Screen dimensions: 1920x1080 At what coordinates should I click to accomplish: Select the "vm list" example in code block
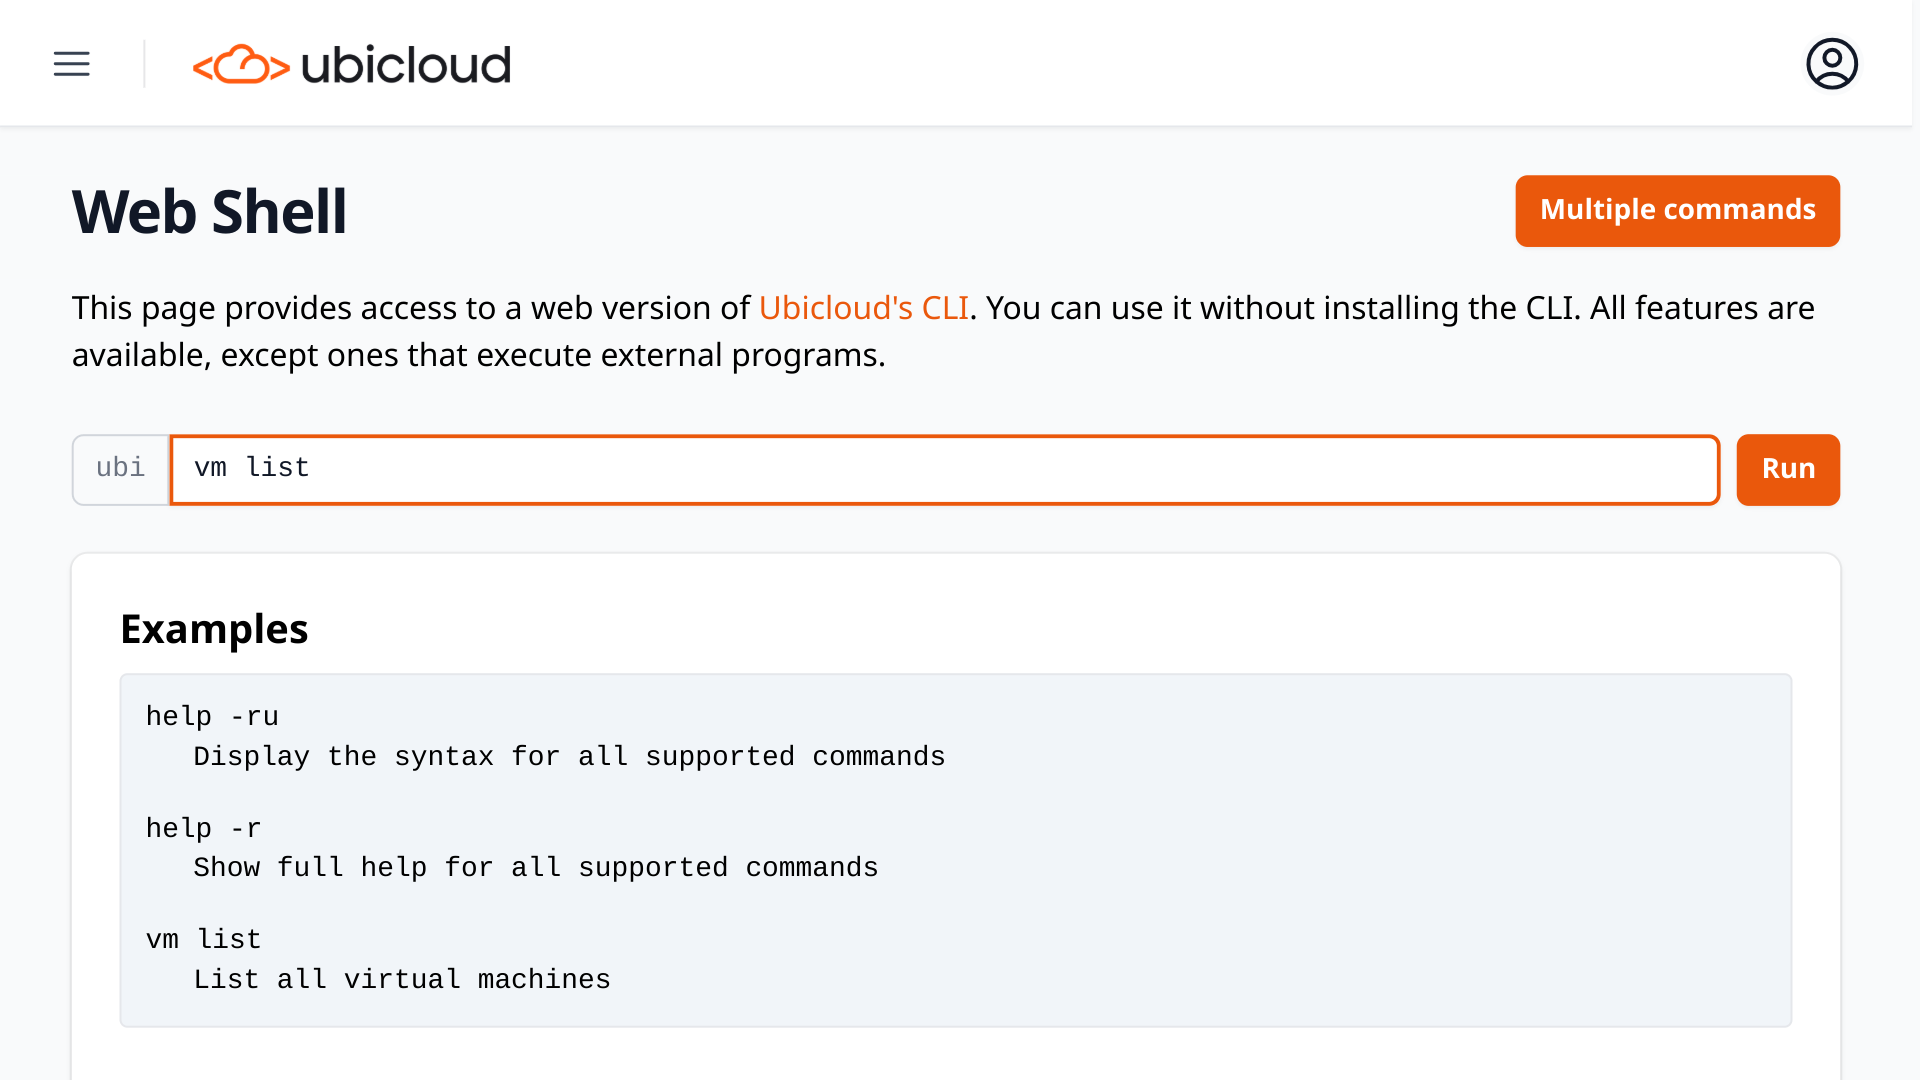click(x=203, y=940)
